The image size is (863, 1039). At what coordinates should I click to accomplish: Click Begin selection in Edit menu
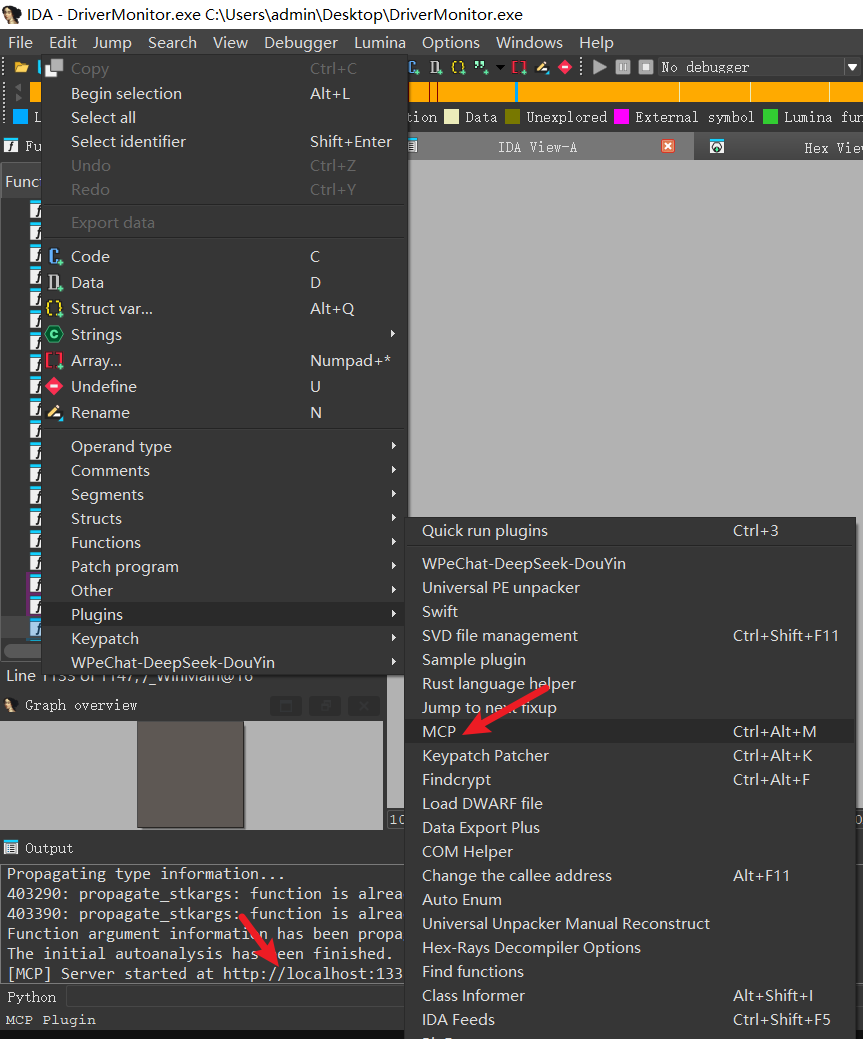point(126,93)
